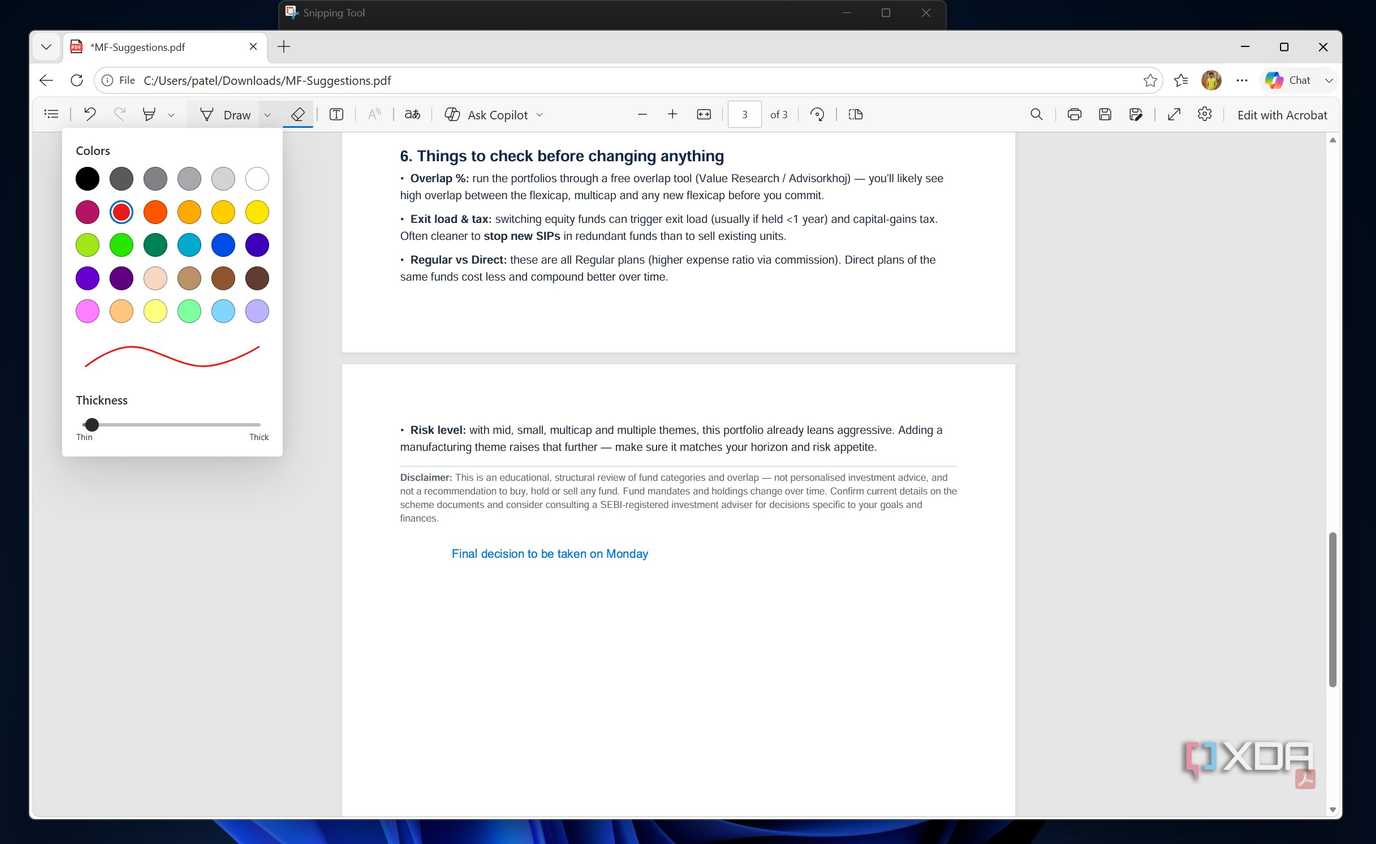
Task: Switch the page view layout
Action: 855,114
